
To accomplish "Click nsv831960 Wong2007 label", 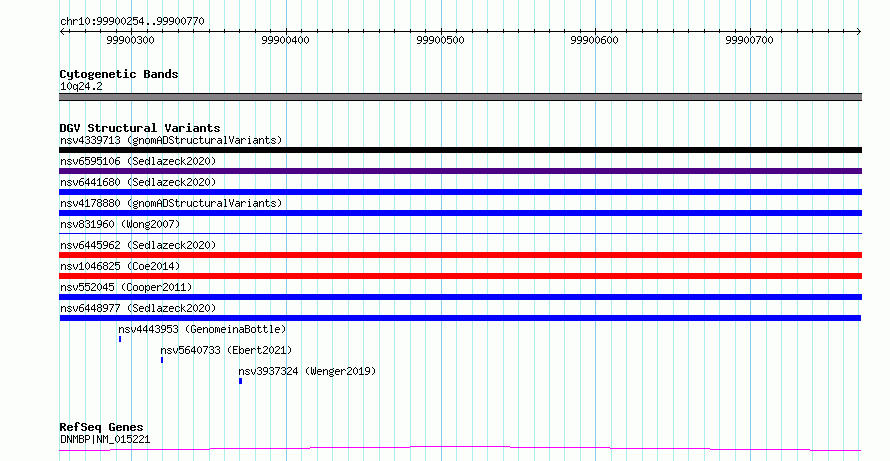I will (x=120, y=224).
